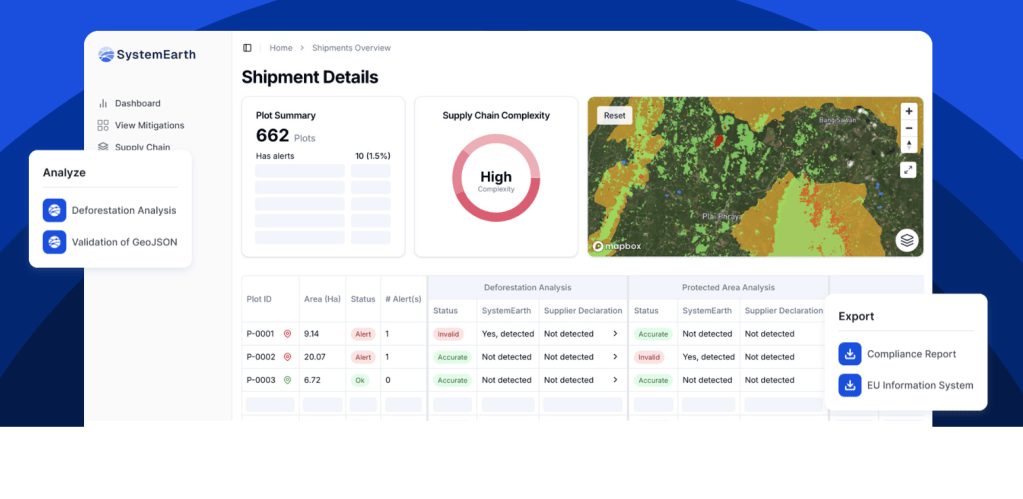The image size is (1023, 499).
Task: Expand deforestation details for P-0001 row
Action: coord(615,334)
